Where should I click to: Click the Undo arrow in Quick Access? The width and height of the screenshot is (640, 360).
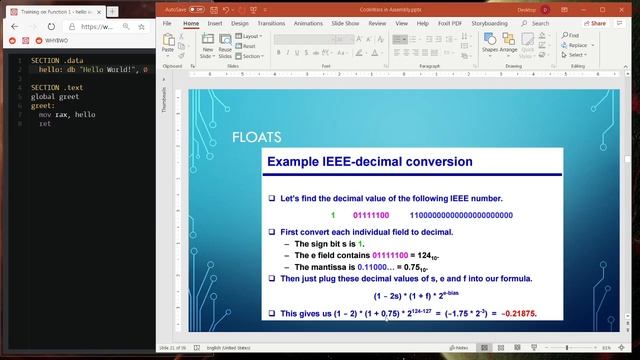[226, 10]
